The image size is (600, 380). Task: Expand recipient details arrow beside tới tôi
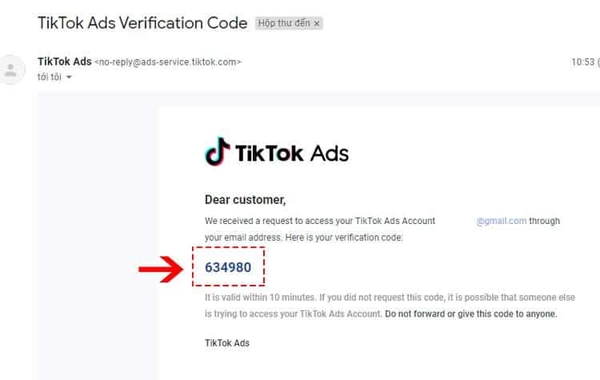[69, 77]
